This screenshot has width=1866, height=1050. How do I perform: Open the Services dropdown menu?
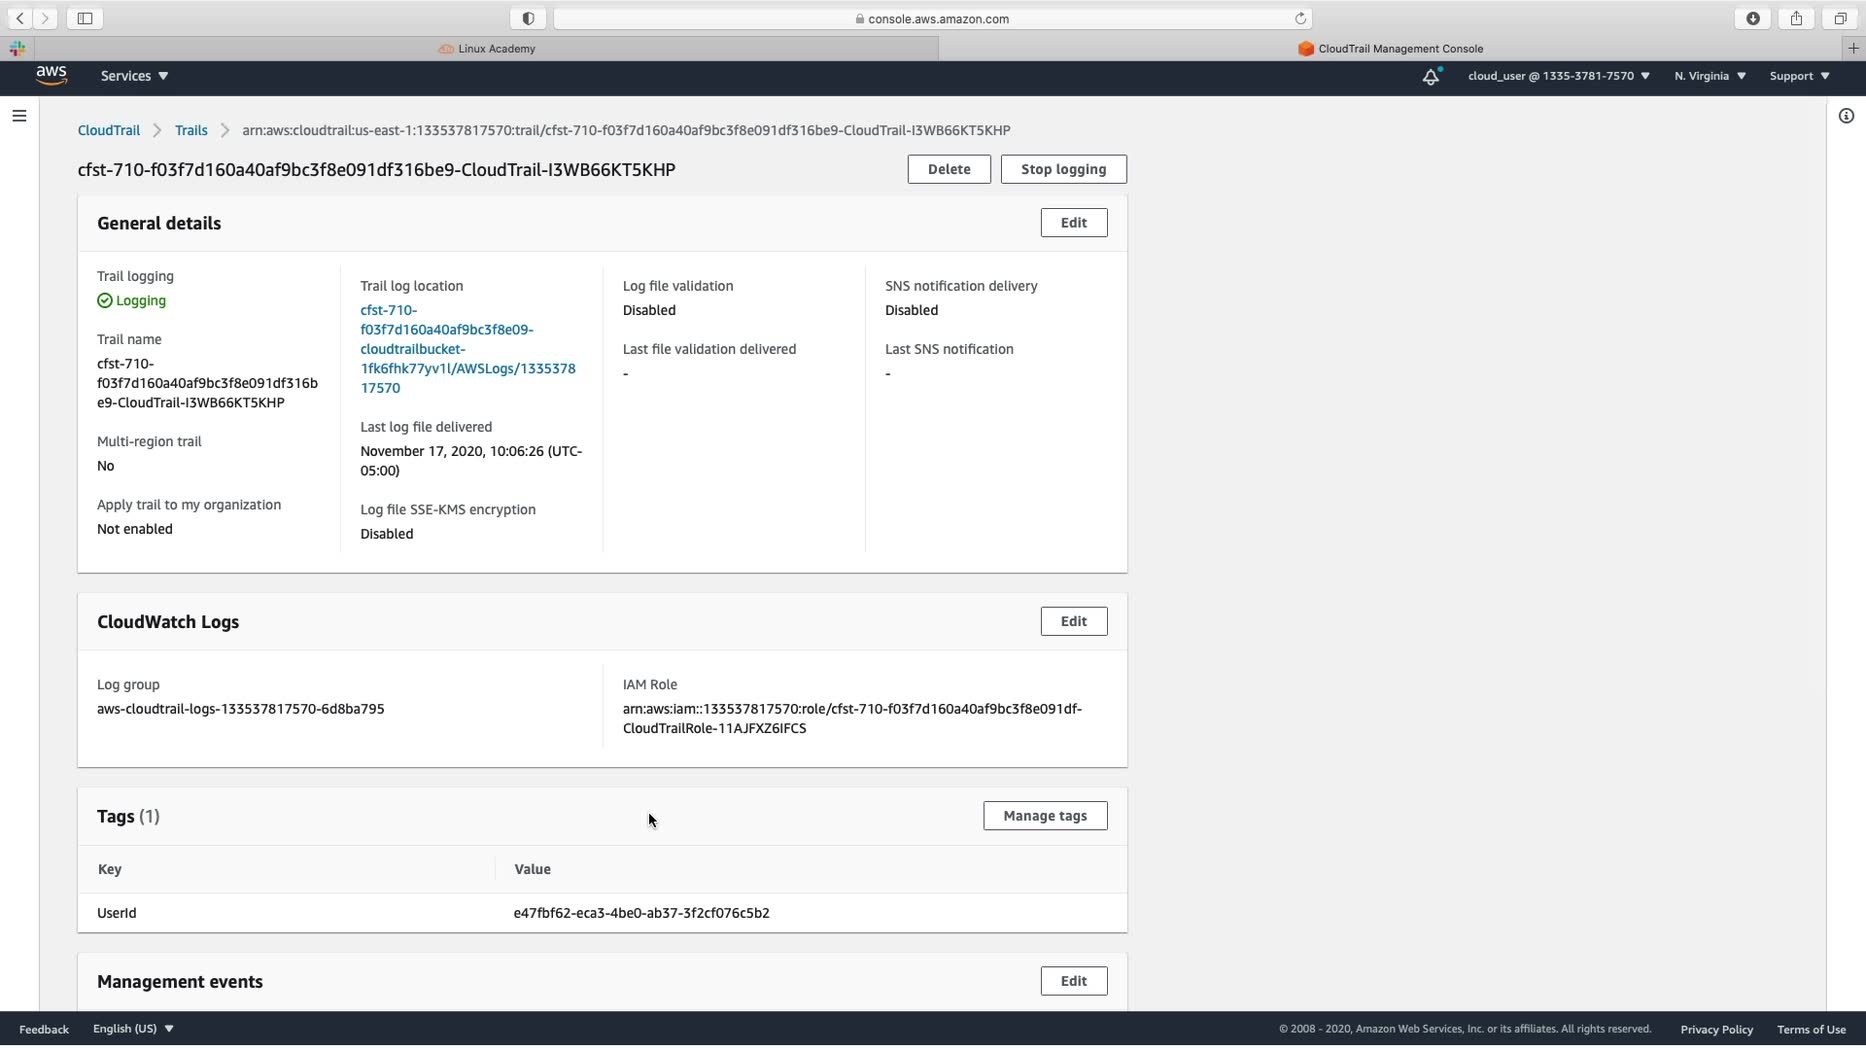[x=135, y=76]
